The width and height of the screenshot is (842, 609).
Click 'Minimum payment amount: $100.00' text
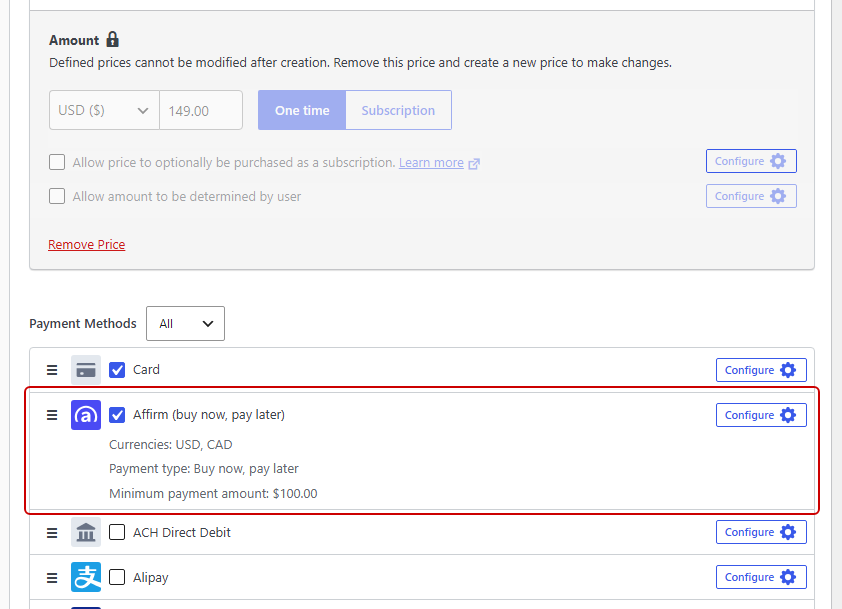coord(213,494)
